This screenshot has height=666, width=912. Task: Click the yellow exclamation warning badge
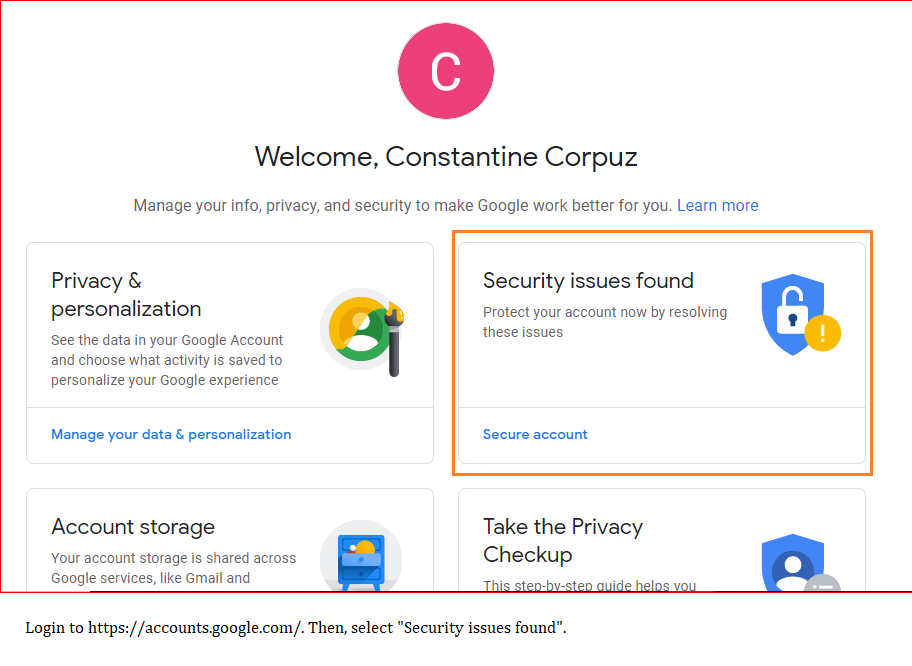pyautogui.click(x=822, y=333)
